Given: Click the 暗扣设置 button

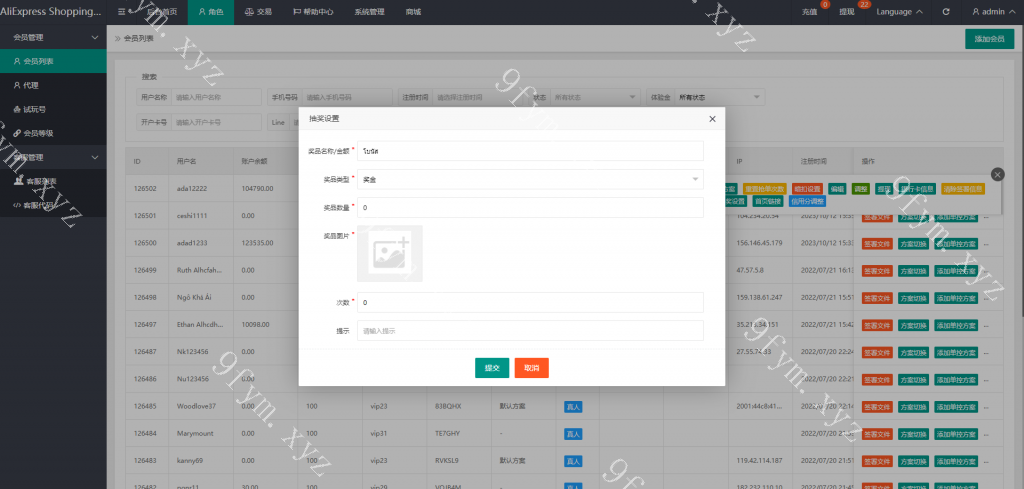Looking at the screenshot, I should 808,189.
